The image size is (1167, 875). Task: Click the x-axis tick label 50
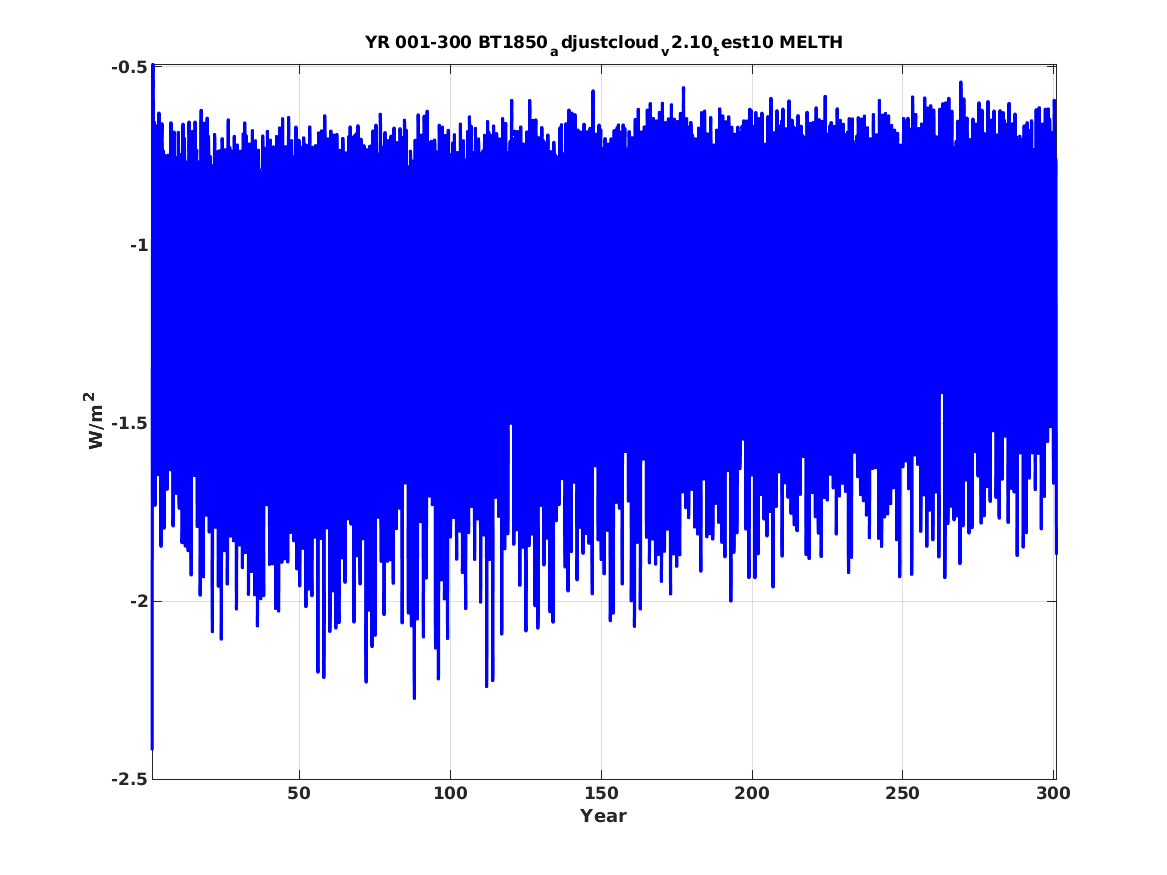coord(299,793)
